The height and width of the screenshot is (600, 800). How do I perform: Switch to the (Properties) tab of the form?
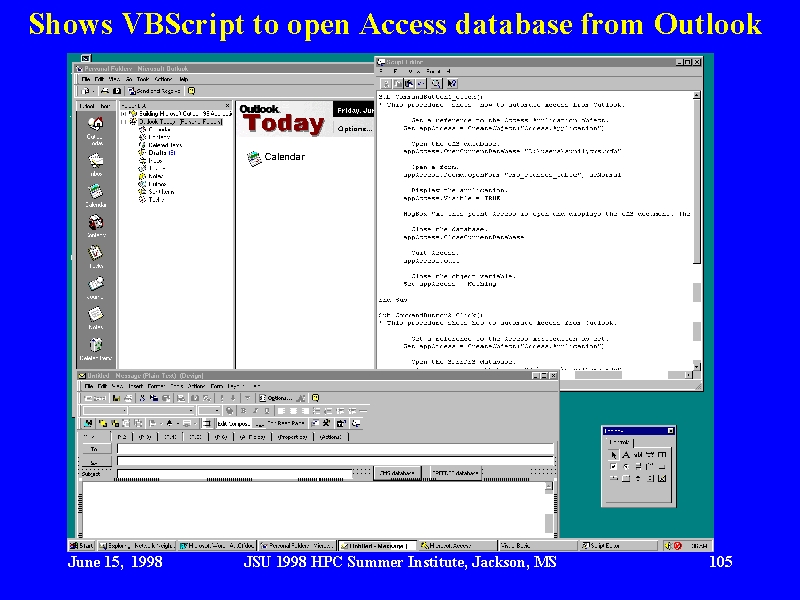point(292,437)
